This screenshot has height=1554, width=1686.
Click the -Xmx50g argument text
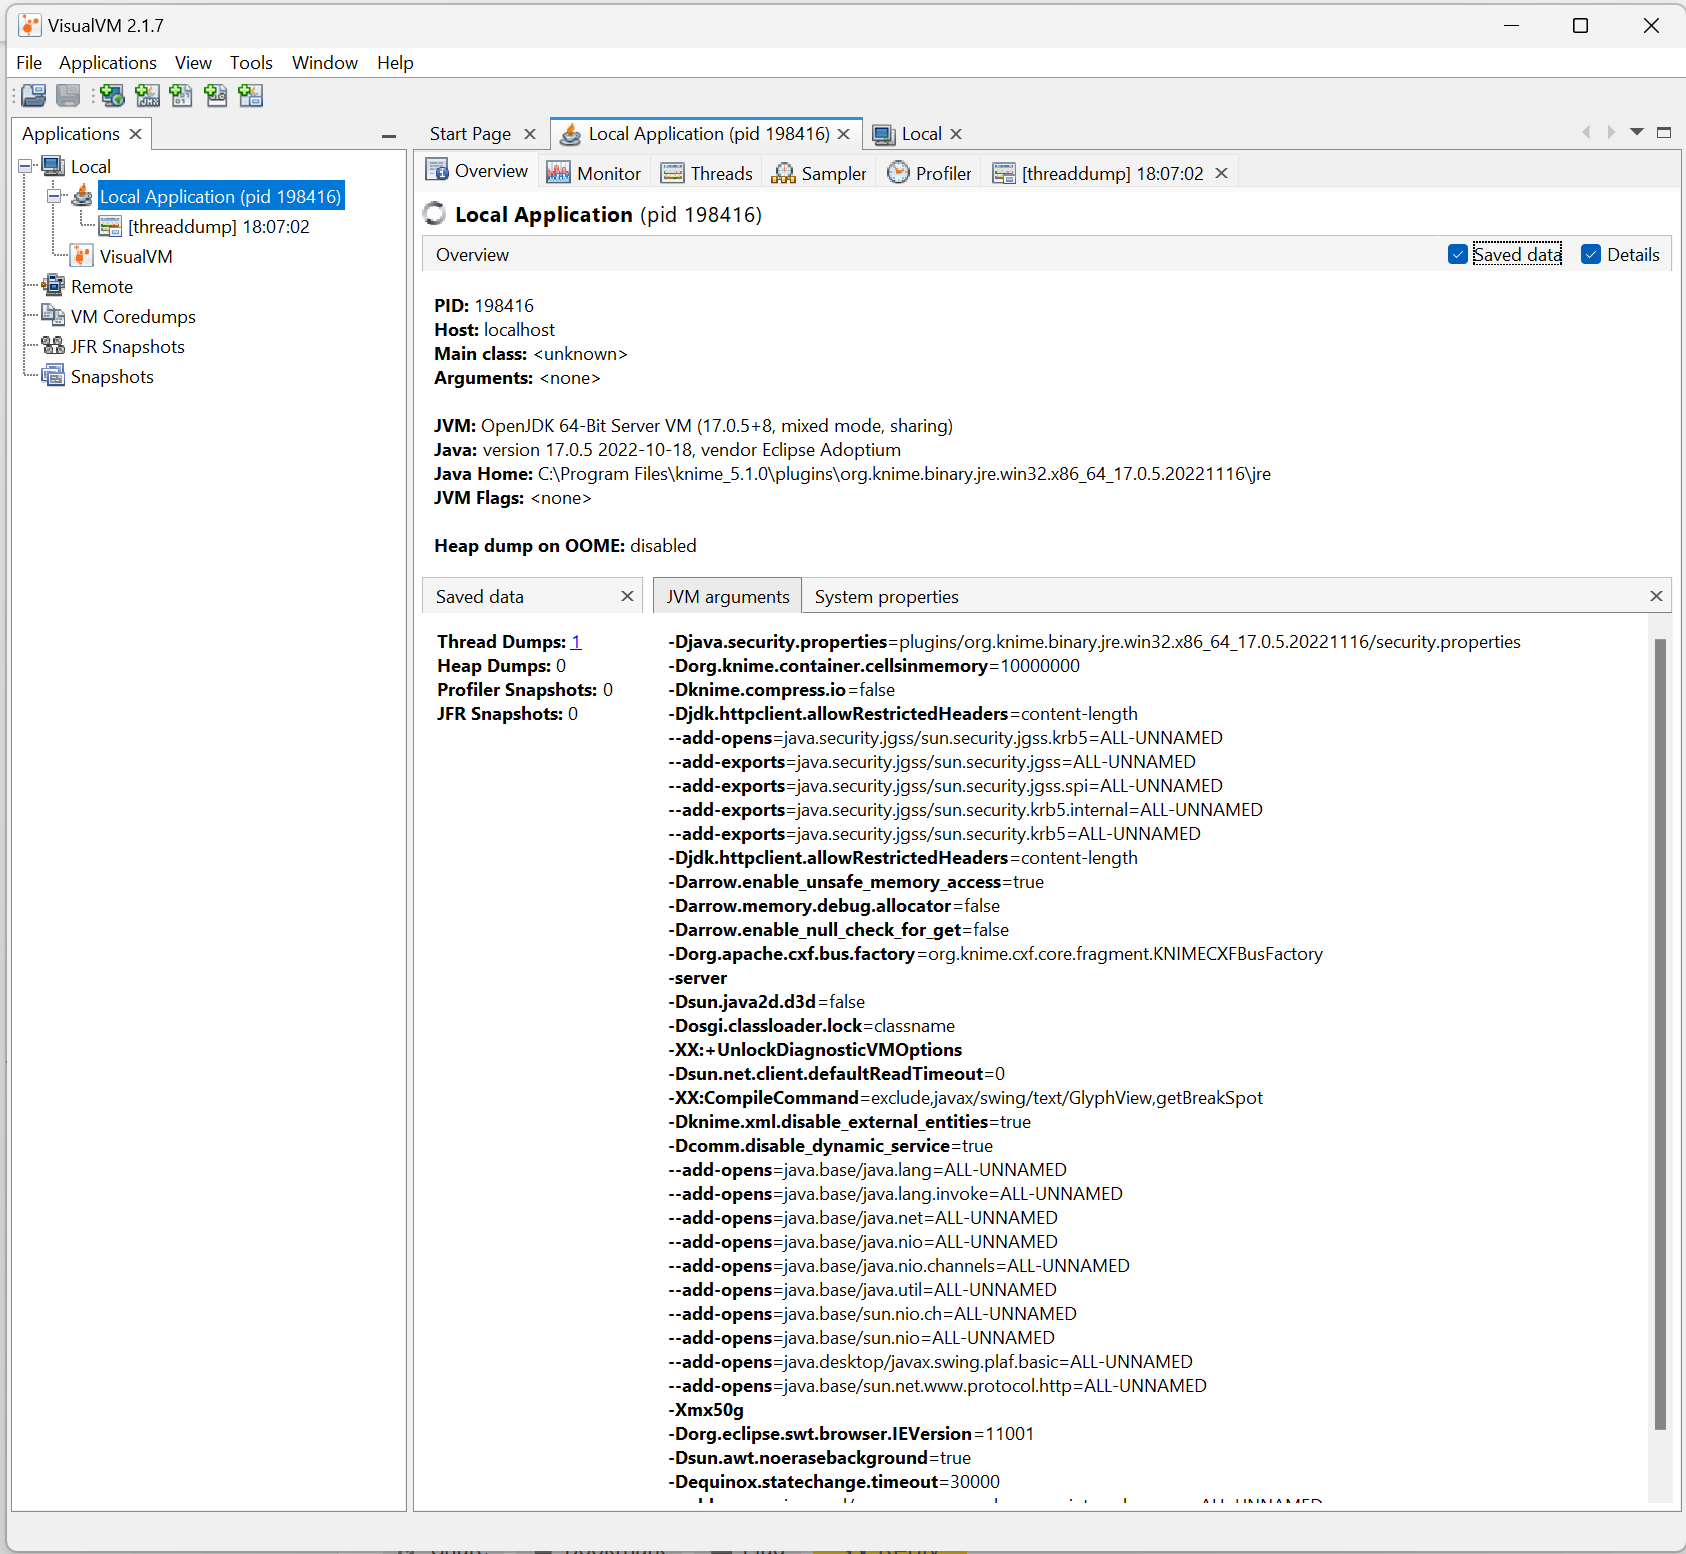706,1410
